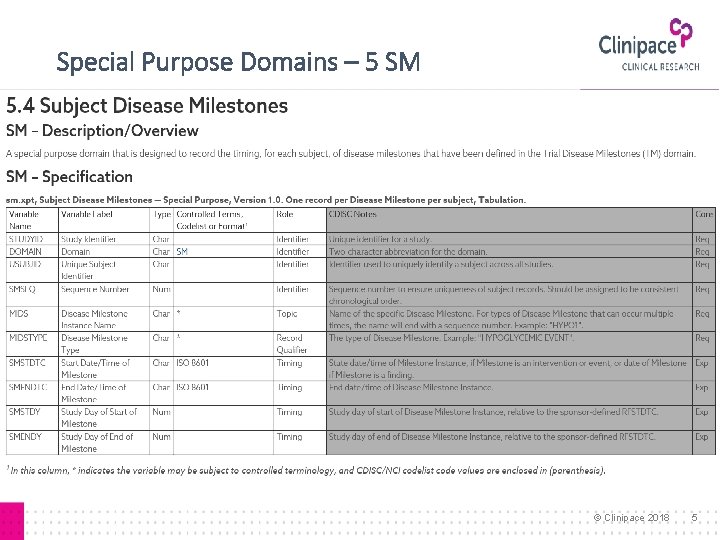
Task: Click 'ISO 8601' in the SMSTDTC row
Action: [x=192, y=362]
